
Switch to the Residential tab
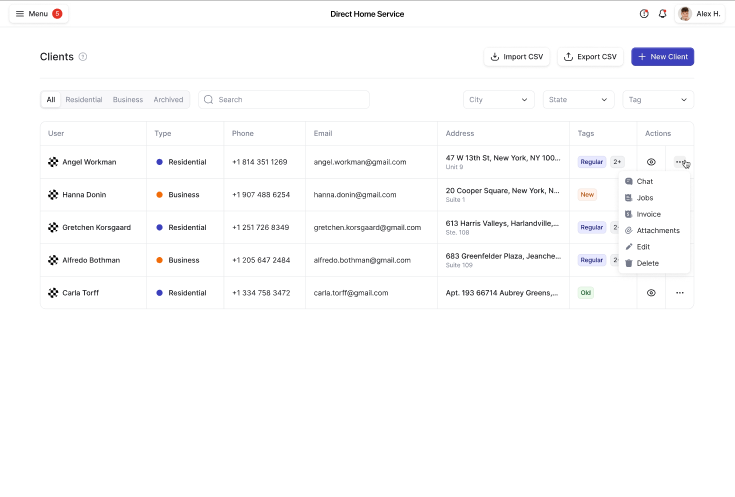pos(84,100)
